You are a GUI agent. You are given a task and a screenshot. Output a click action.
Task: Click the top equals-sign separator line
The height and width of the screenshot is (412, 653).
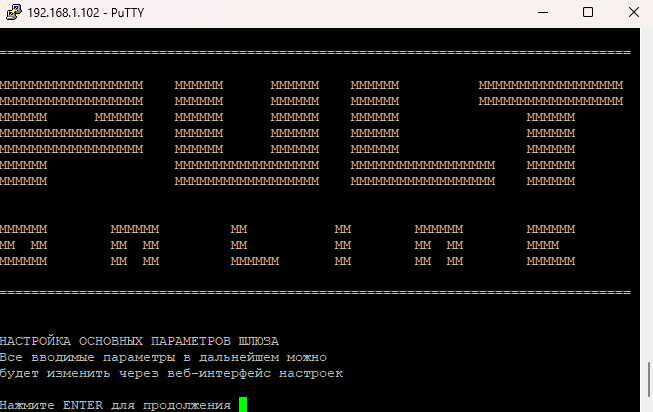tap(315, 52)
